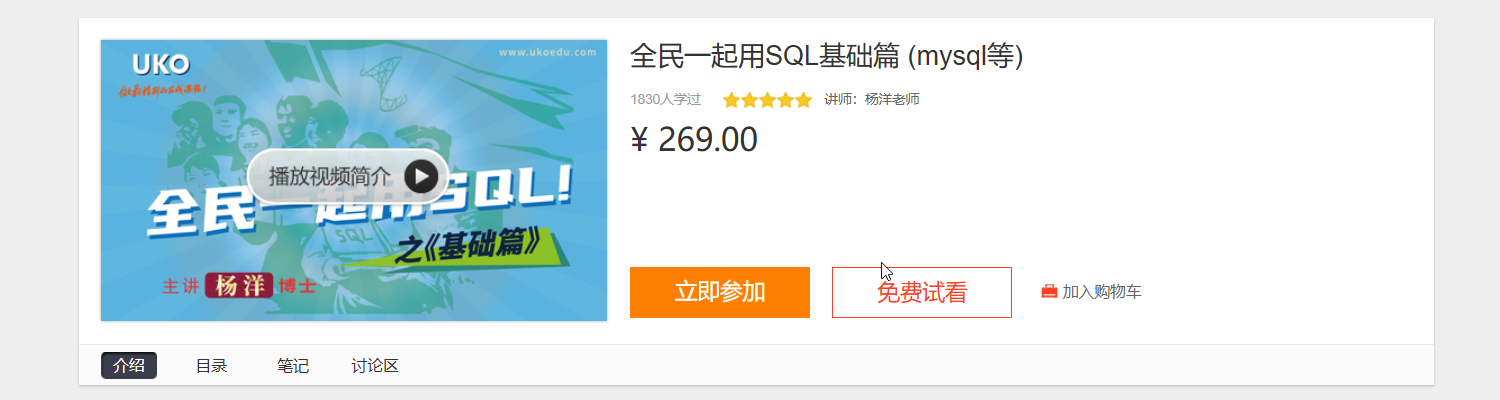Click the UKO logo on course image
The height and width of the screenshot is (400, 1500).
[x=160, y=65]
